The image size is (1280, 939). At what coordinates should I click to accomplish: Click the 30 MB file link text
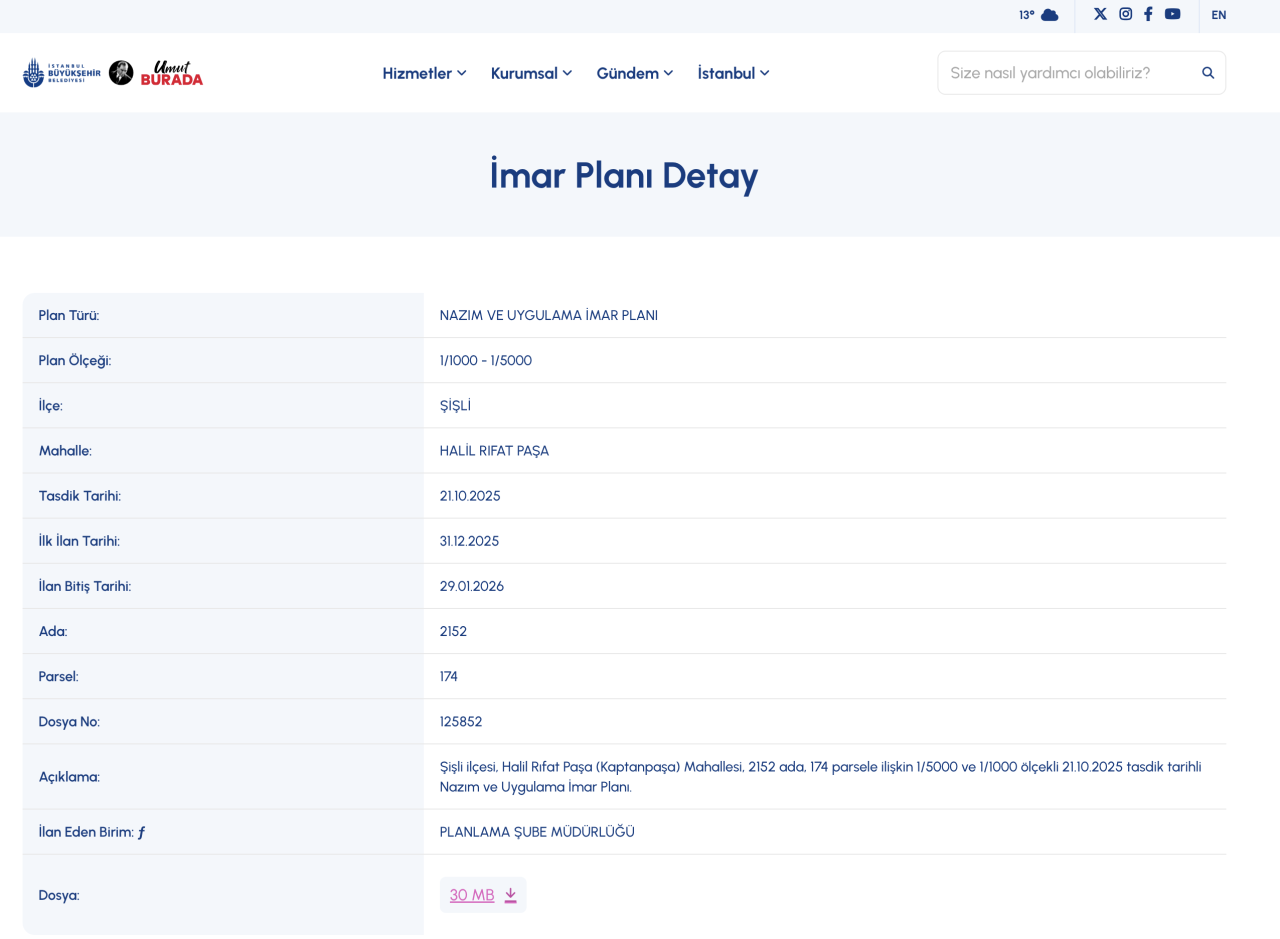coord(472,895)
